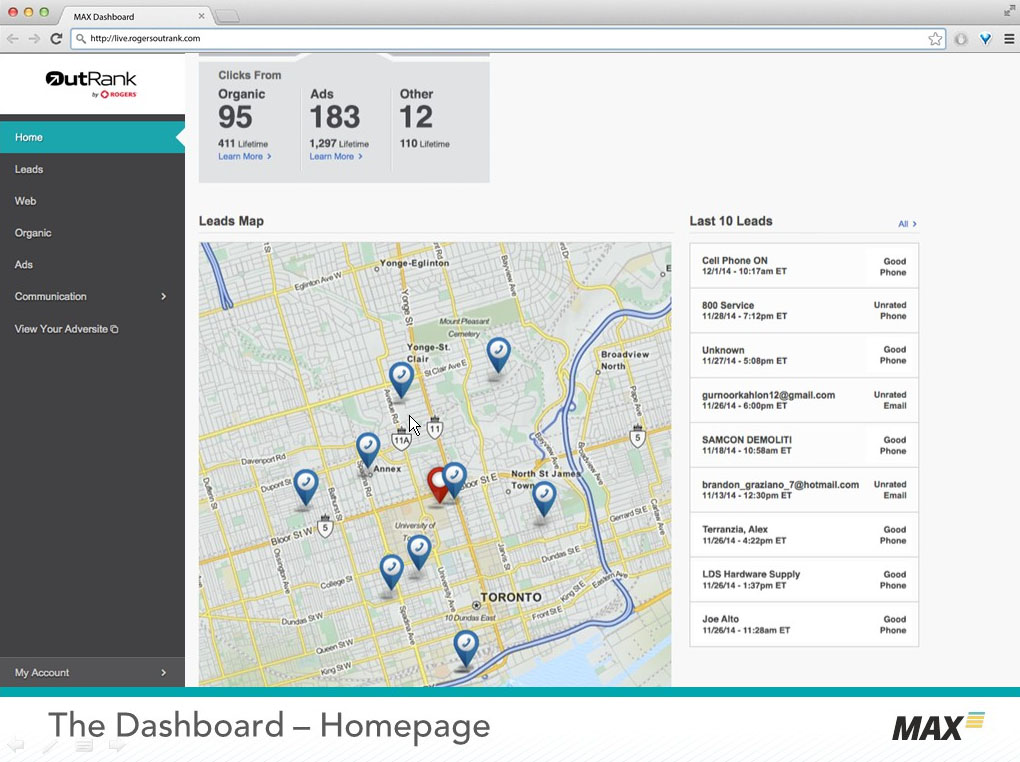Open a new browser tab

point(227,16)
